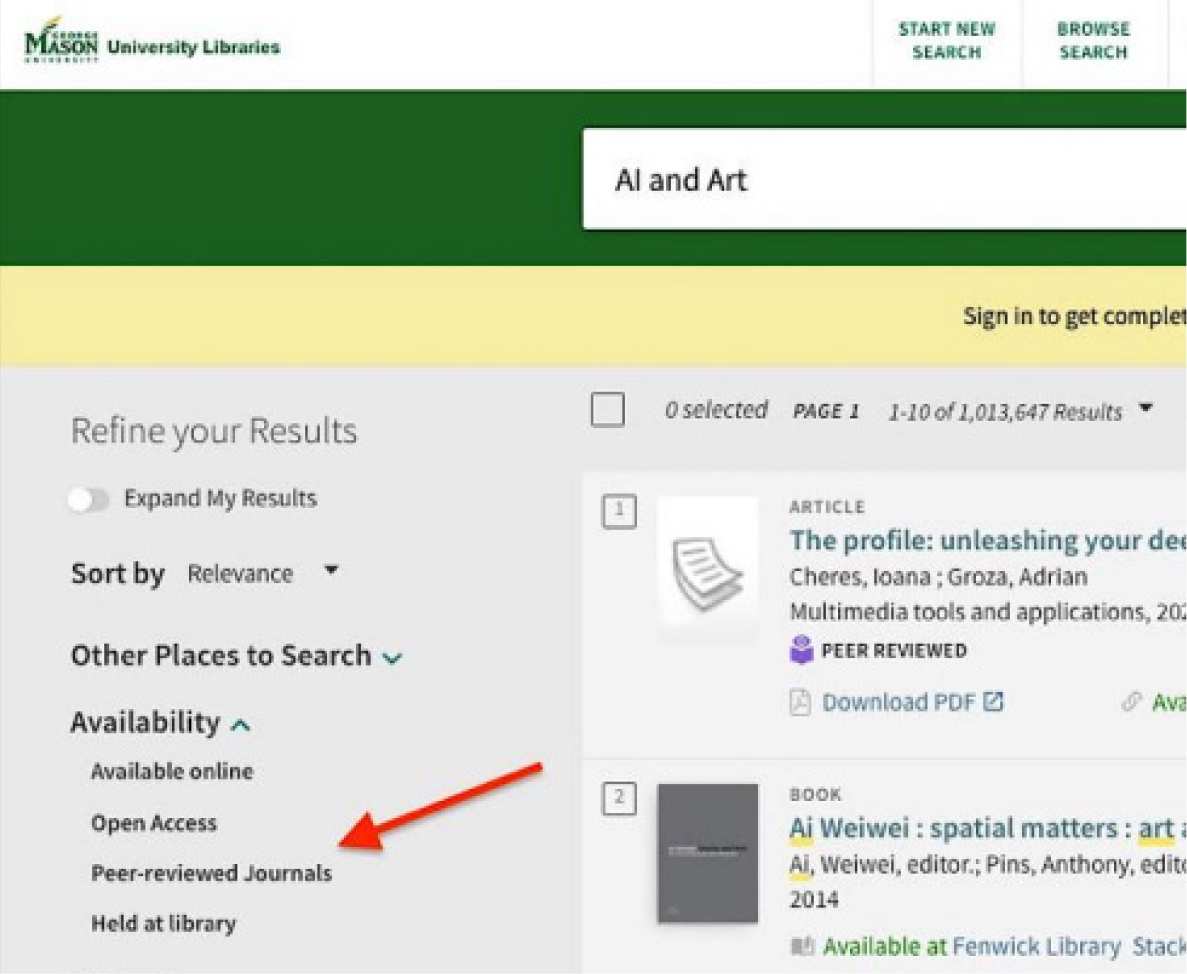Click the PDF file icon beside Download PDF

pos(800,702)
